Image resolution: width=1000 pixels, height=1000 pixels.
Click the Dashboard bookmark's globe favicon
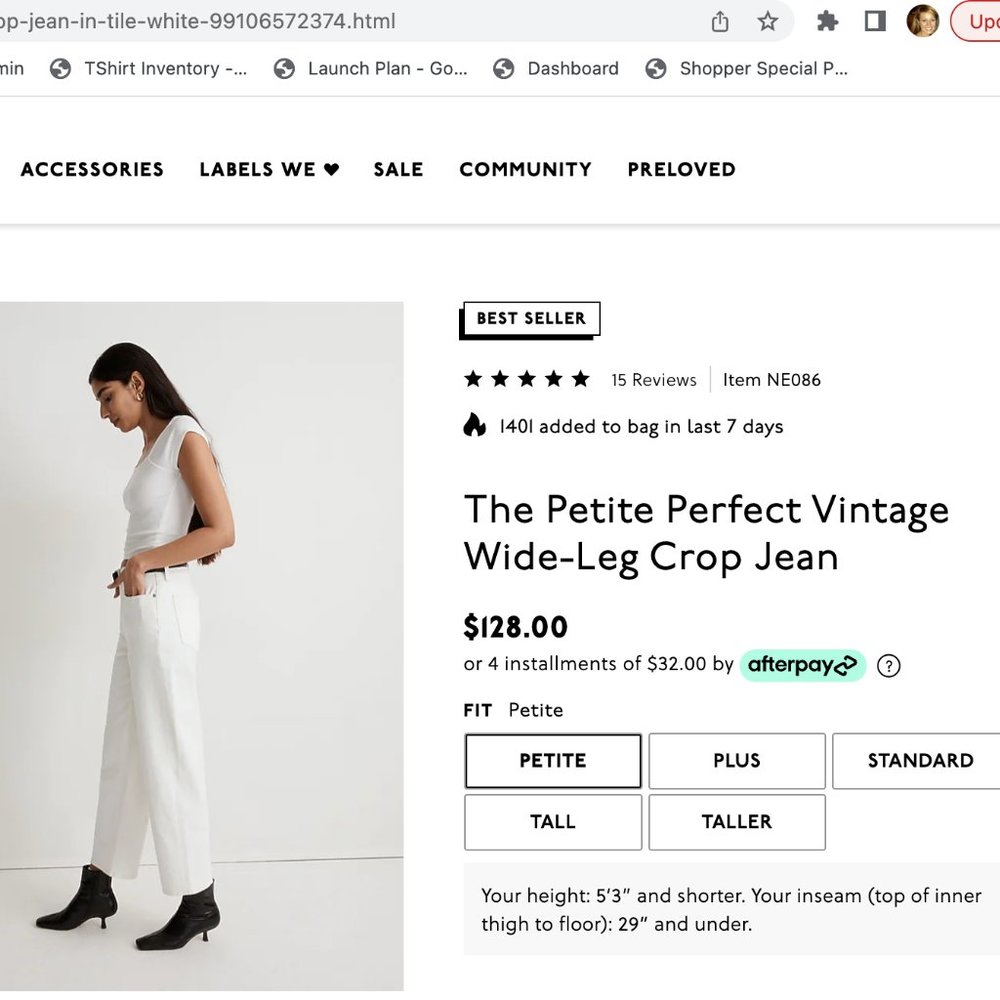[x=503, y=68]
